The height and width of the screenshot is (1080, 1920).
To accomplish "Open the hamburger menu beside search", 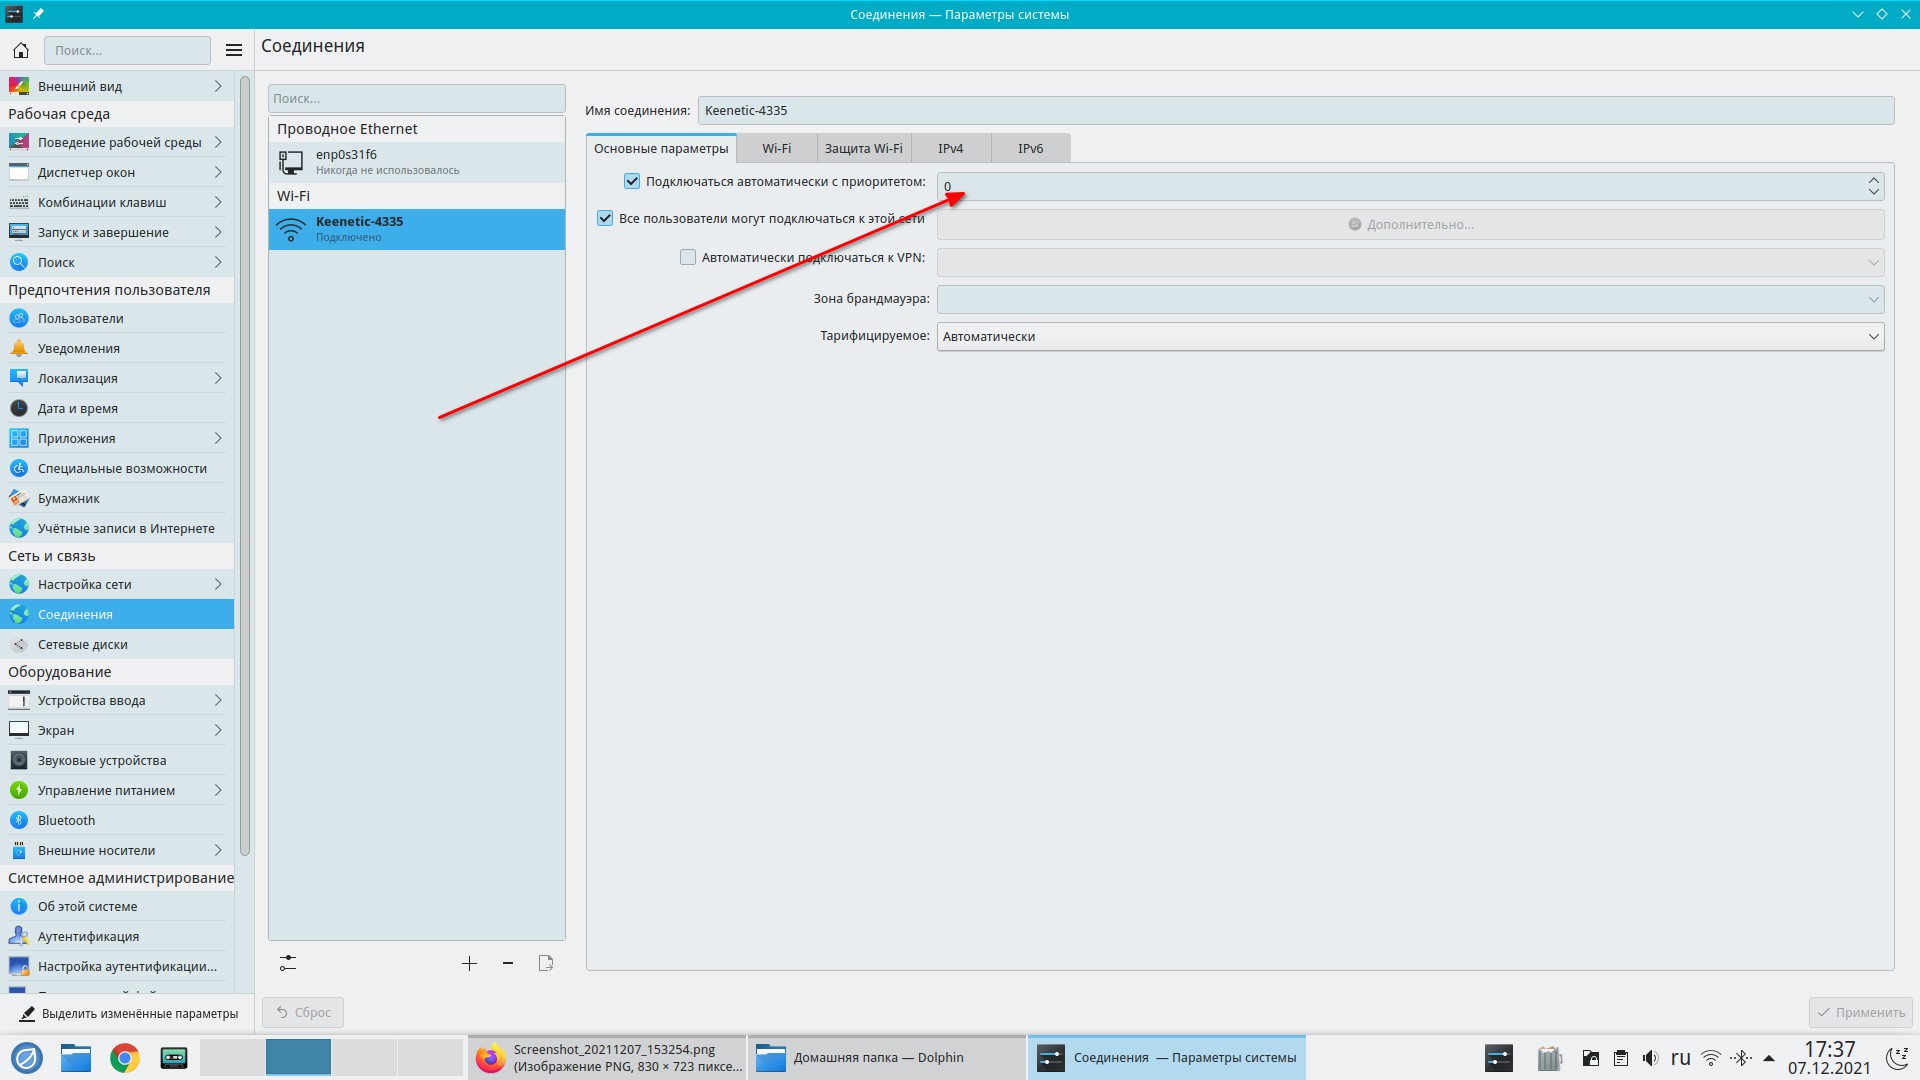I will point(234,50).
